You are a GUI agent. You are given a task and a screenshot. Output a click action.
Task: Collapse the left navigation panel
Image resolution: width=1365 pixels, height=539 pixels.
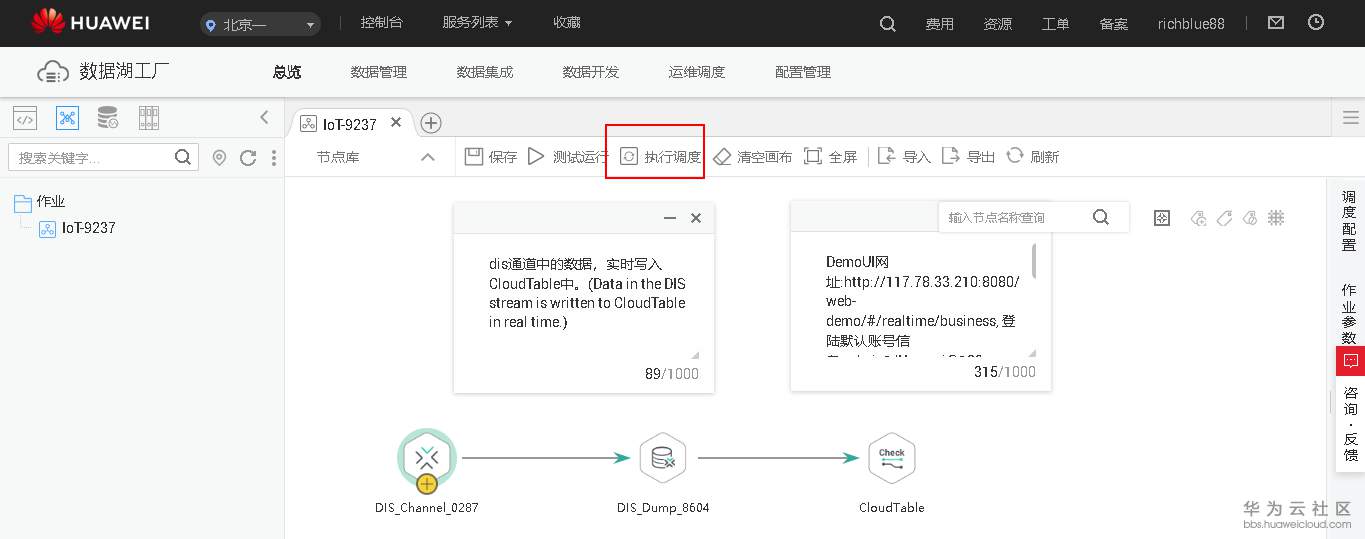(x=264, y=117)
